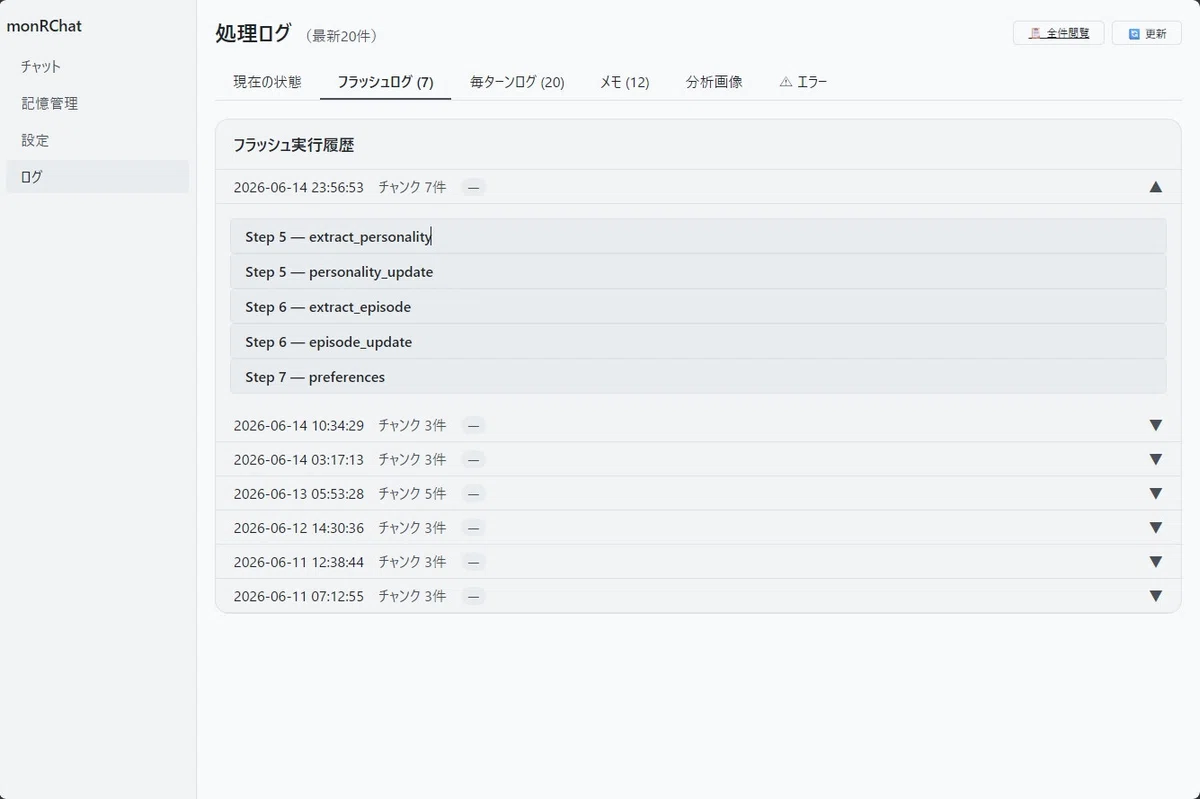
Task: Switch to the 毎ターンログ (20) tab
Action: pyautogui.click(x=517, y=82)
